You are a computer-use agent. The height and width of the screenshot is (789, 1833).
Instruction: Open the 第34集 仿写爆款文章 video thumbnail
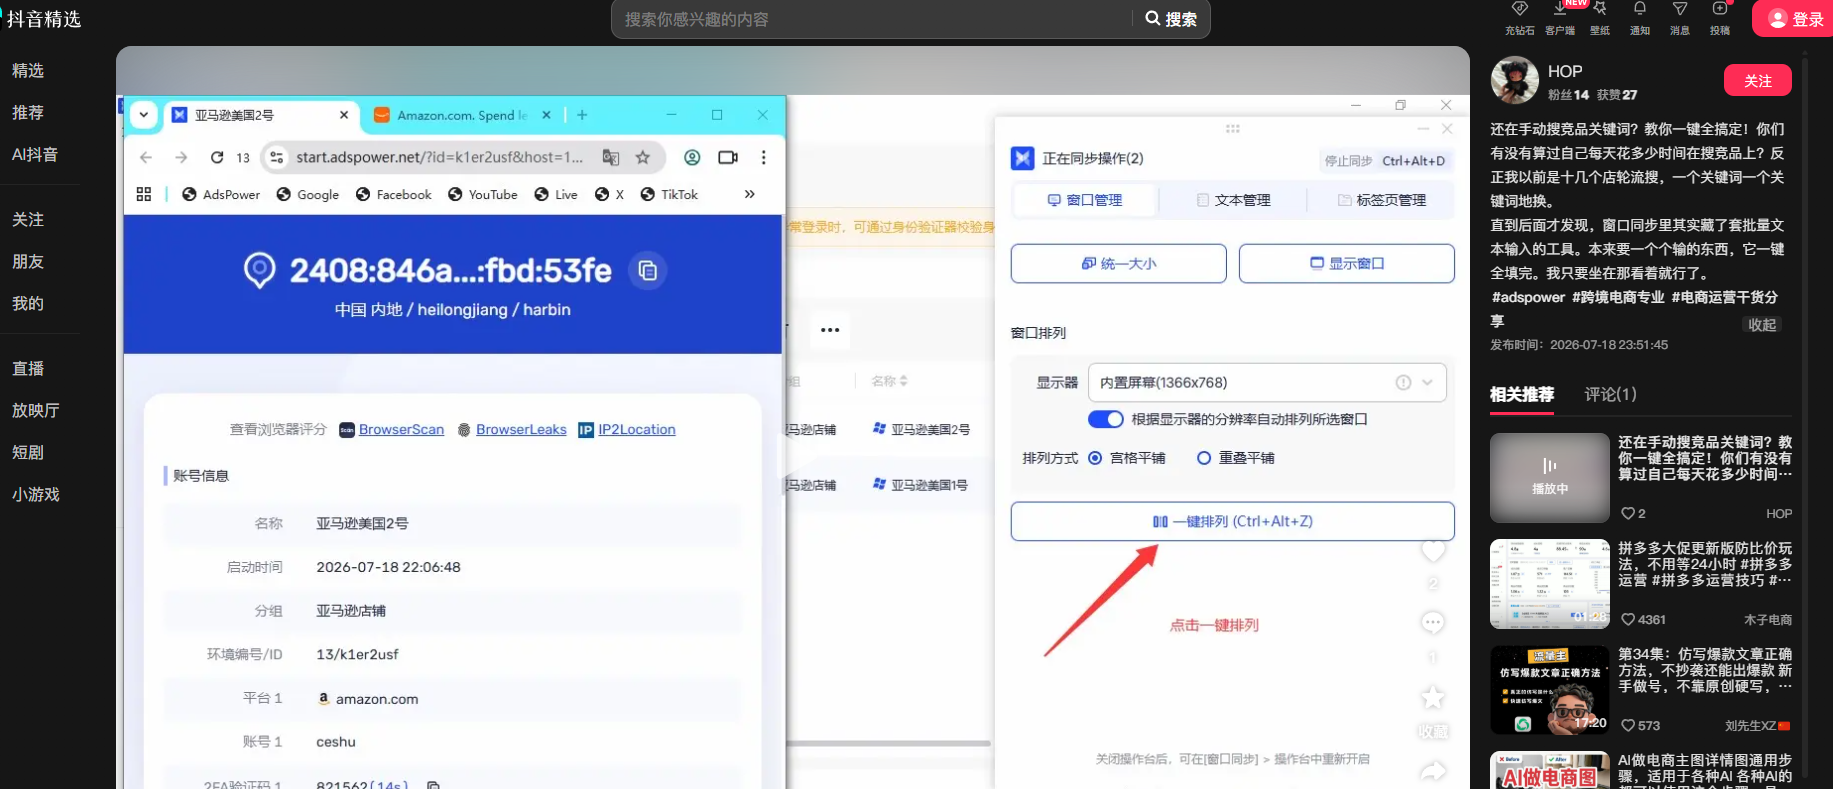(x=1550, y=690)
